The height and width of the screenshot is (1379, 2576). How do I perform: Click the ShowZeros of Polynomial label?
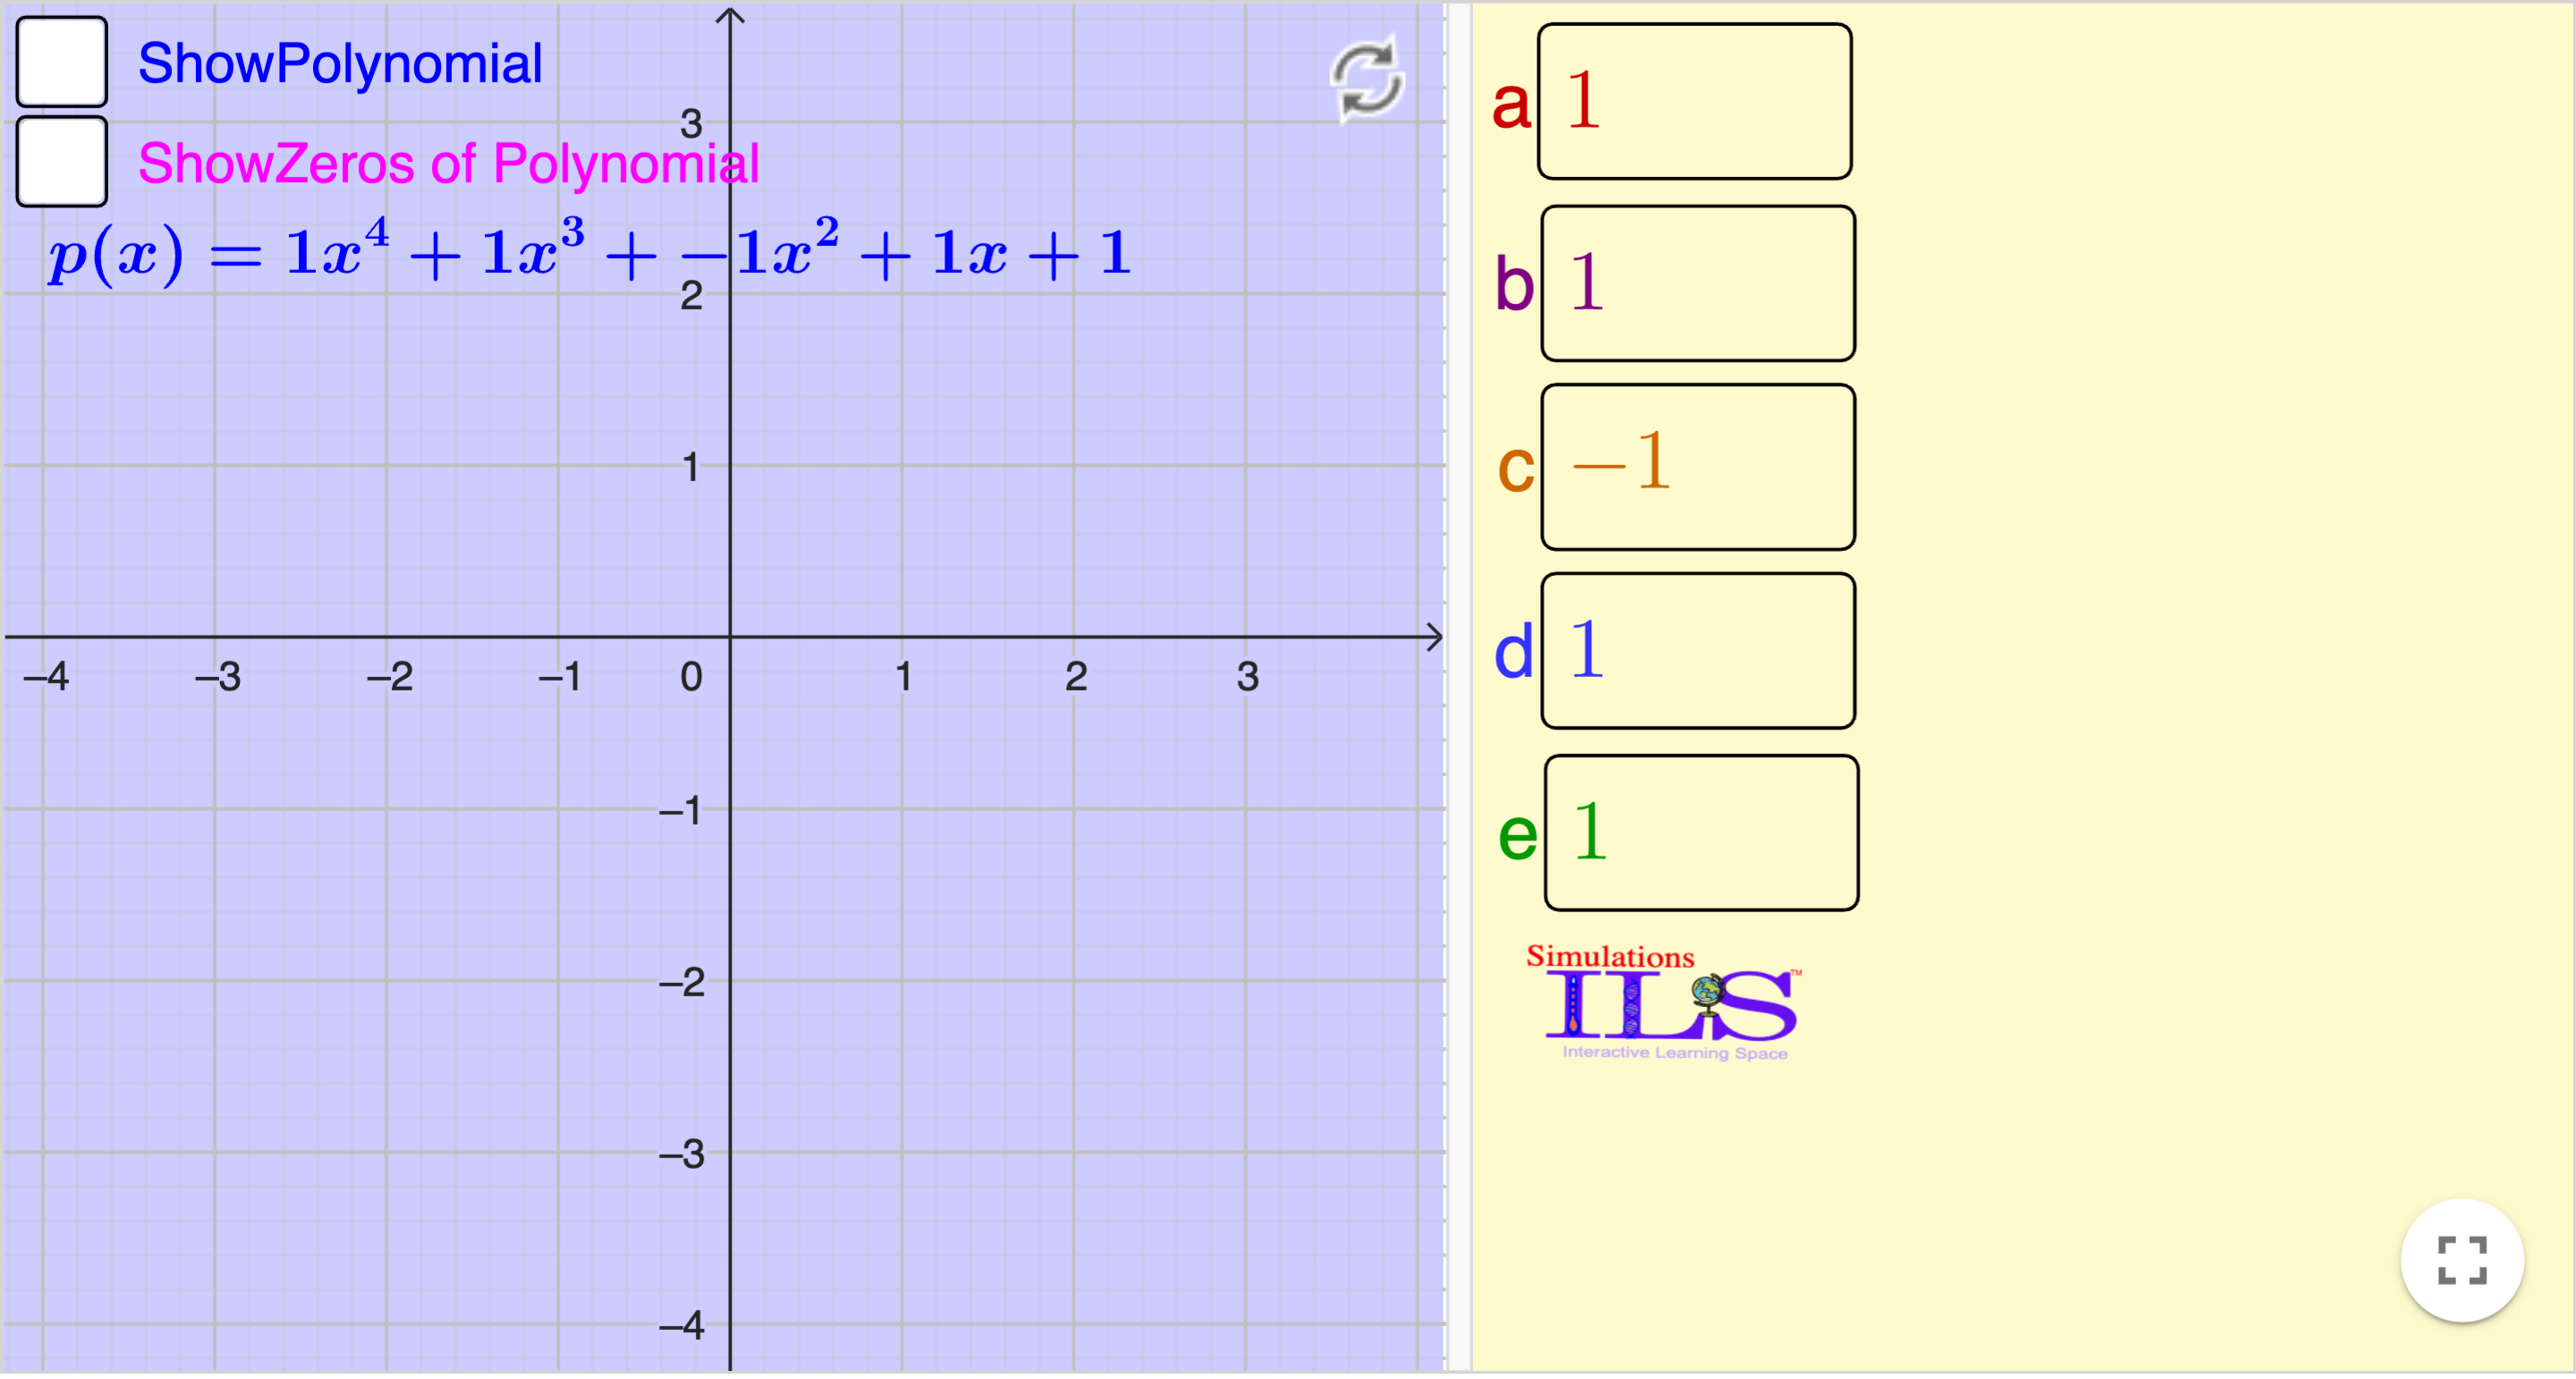(448, 164)
